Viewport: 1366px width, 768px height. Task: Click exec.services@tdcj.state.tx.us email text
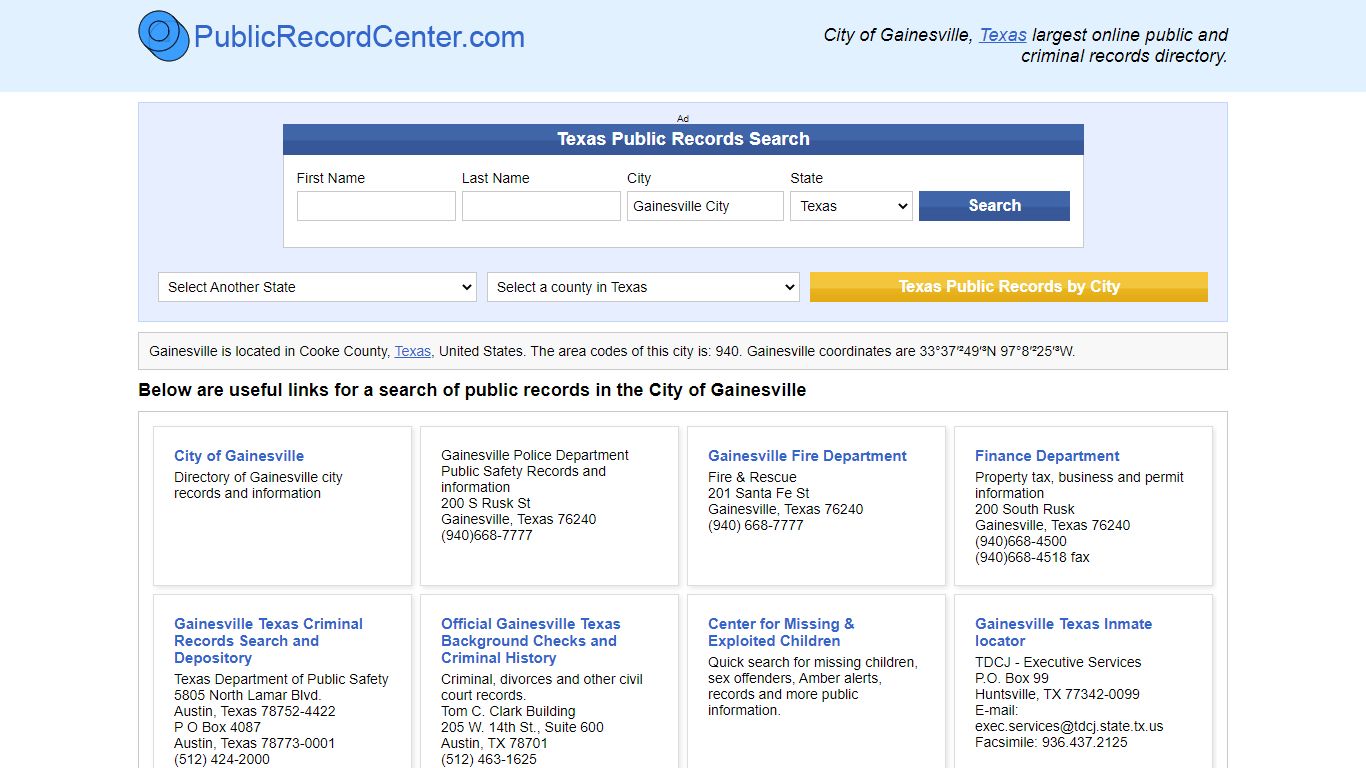pos(1069,726)
